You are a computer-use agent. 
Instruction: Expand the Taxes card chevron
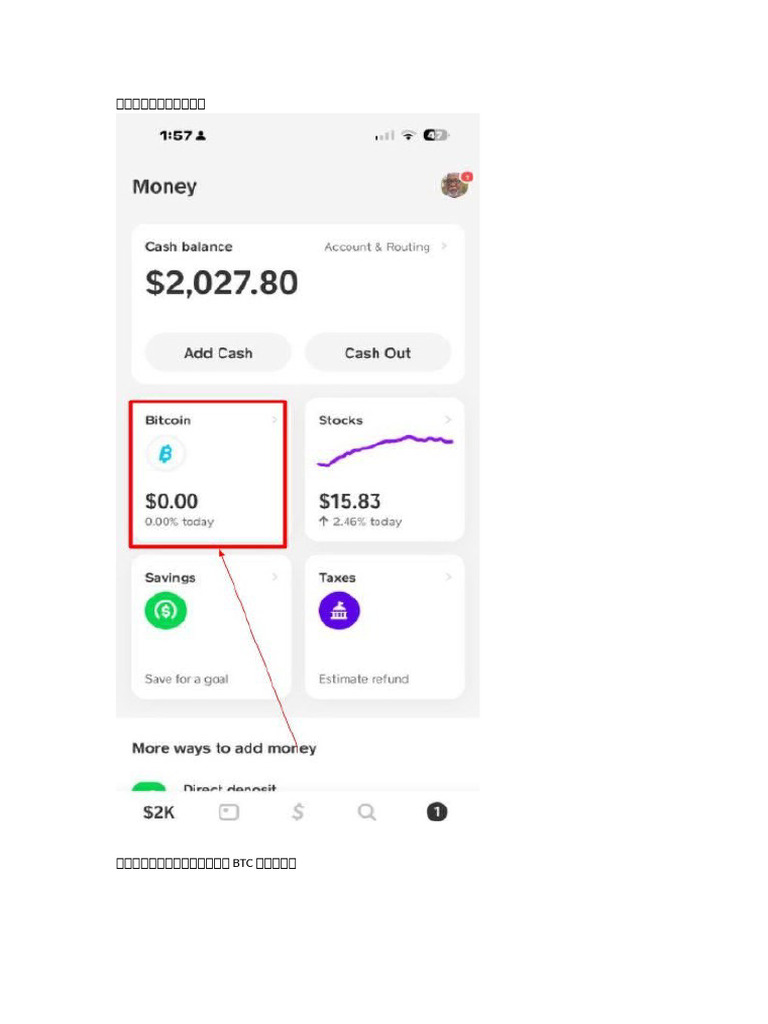[448, 577]
